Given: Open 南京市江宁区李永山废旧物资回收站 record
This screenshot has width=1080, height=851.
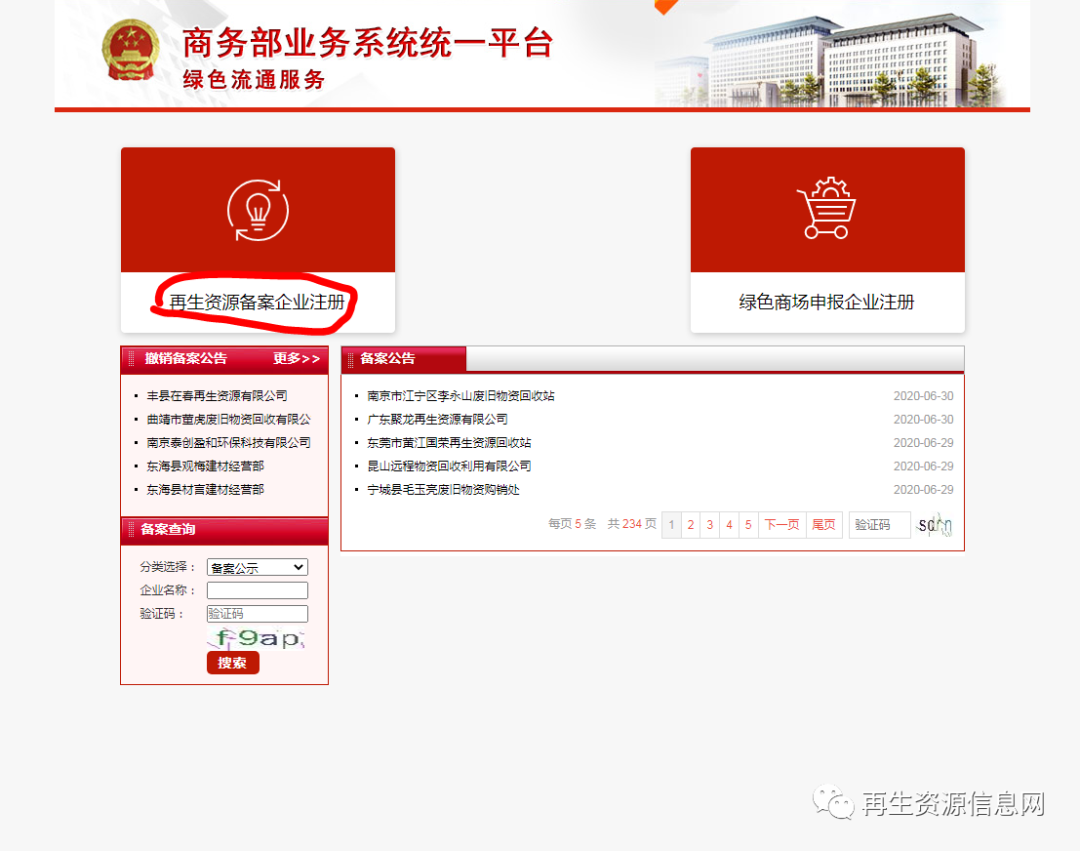Looking at the screenshot, I should click(461, 395).
